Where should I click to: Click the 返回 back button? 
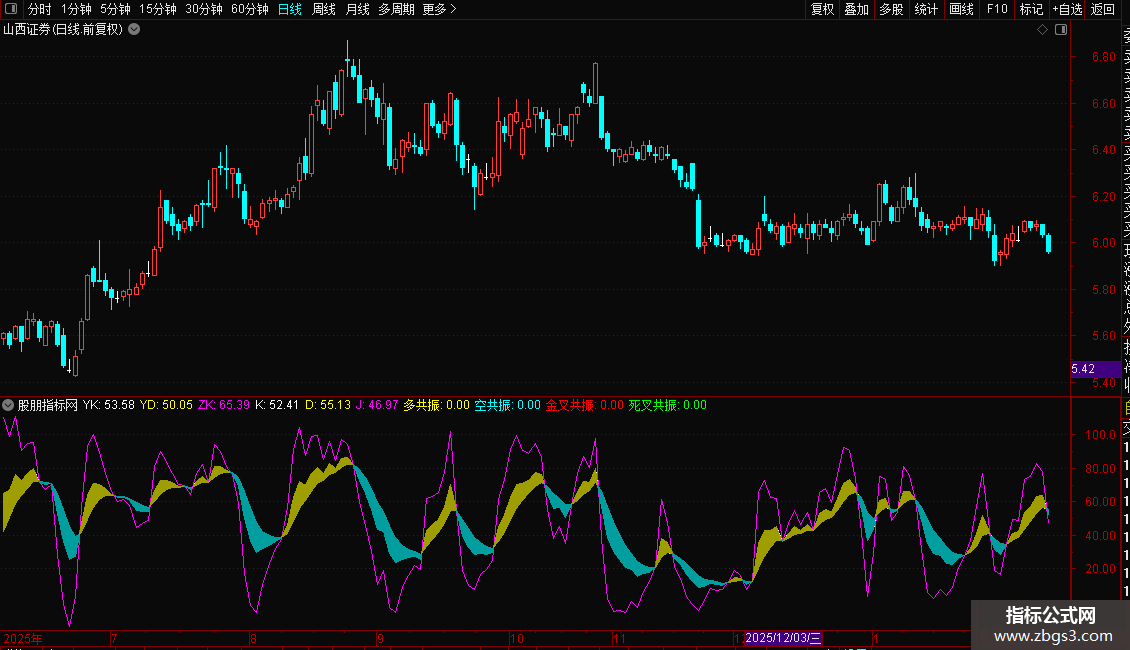pyautogui.click(x=1103, y=9)
